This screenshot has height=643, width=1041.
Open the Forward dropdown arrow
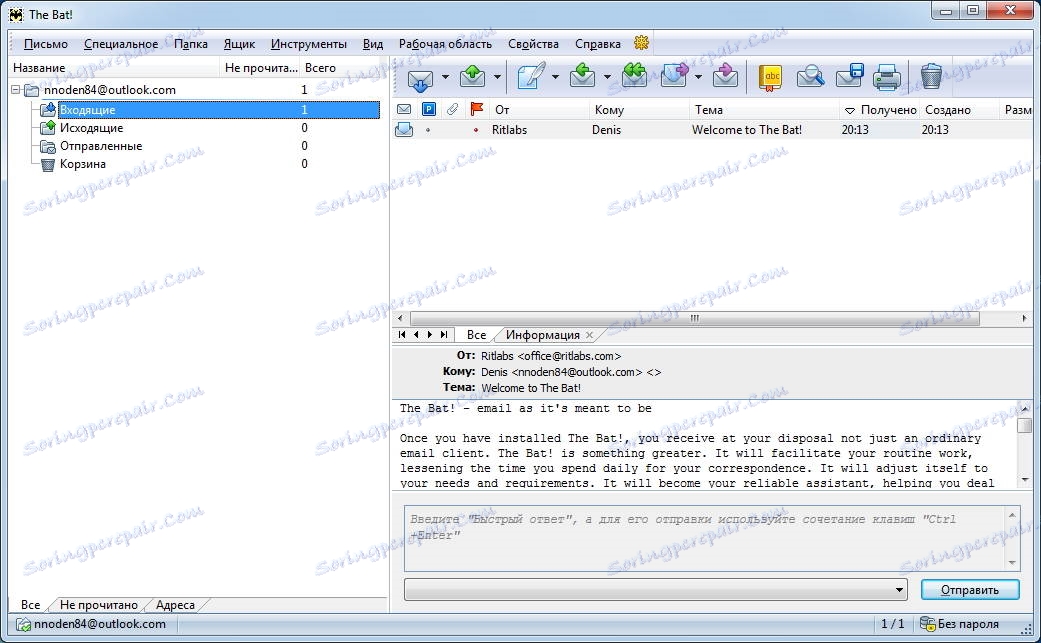click(698, 77)
